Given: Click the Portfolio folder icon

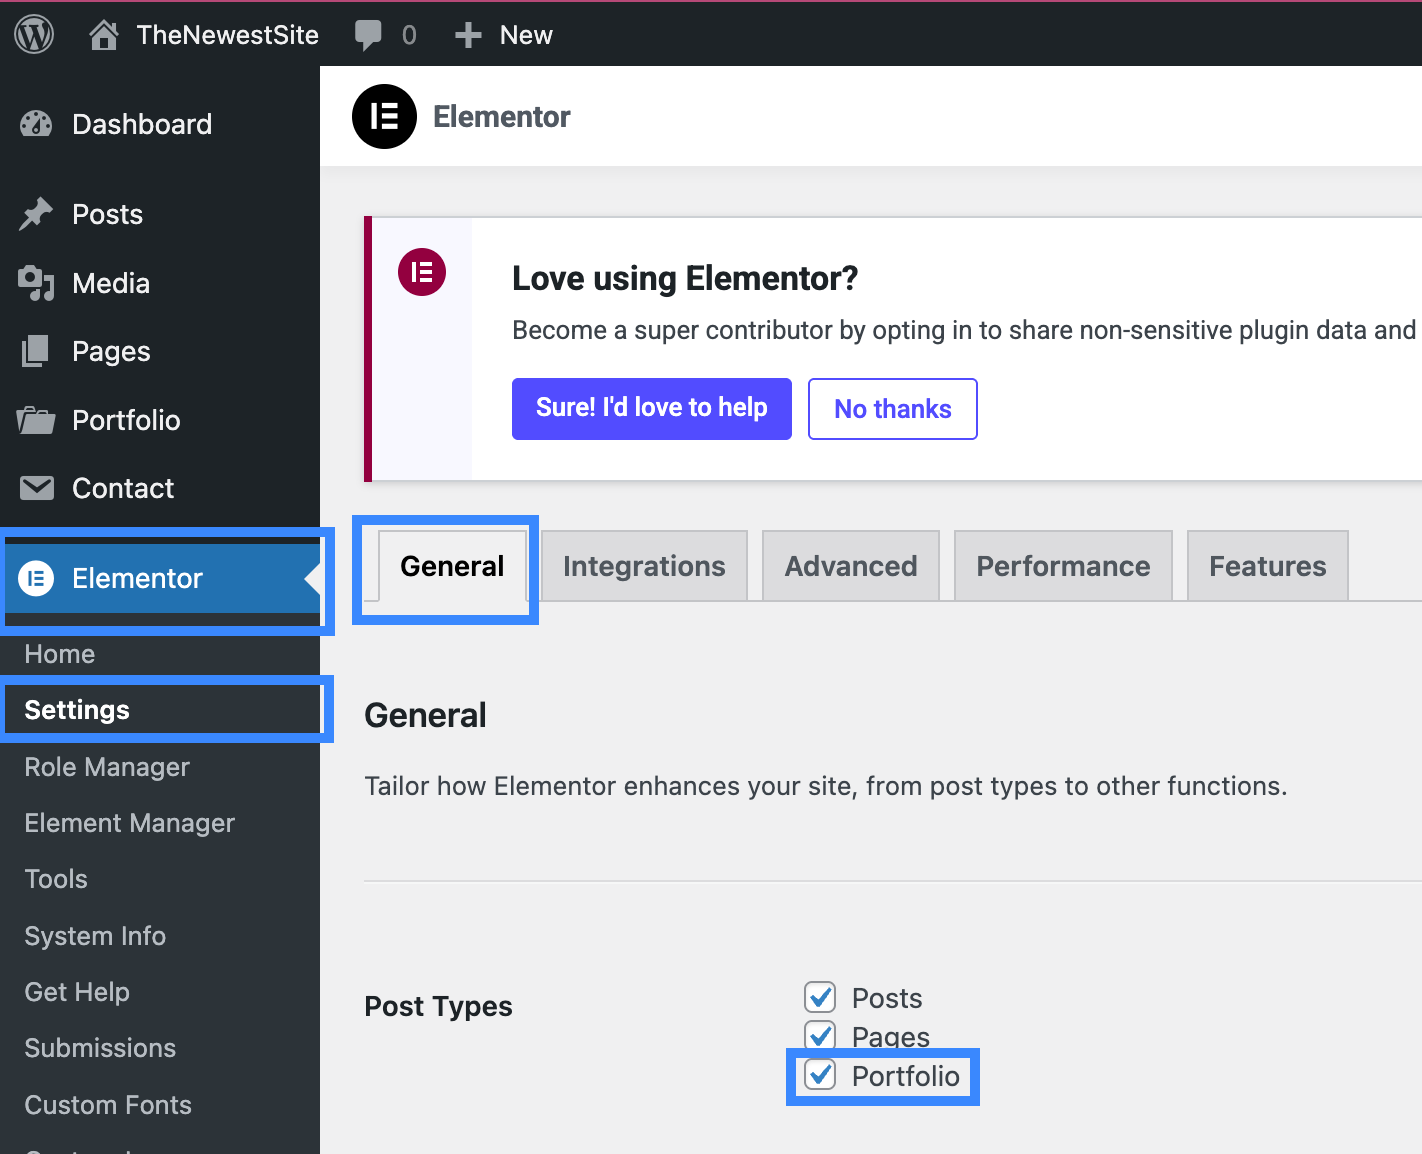Looking at the screenshot, I should (36, 420).
